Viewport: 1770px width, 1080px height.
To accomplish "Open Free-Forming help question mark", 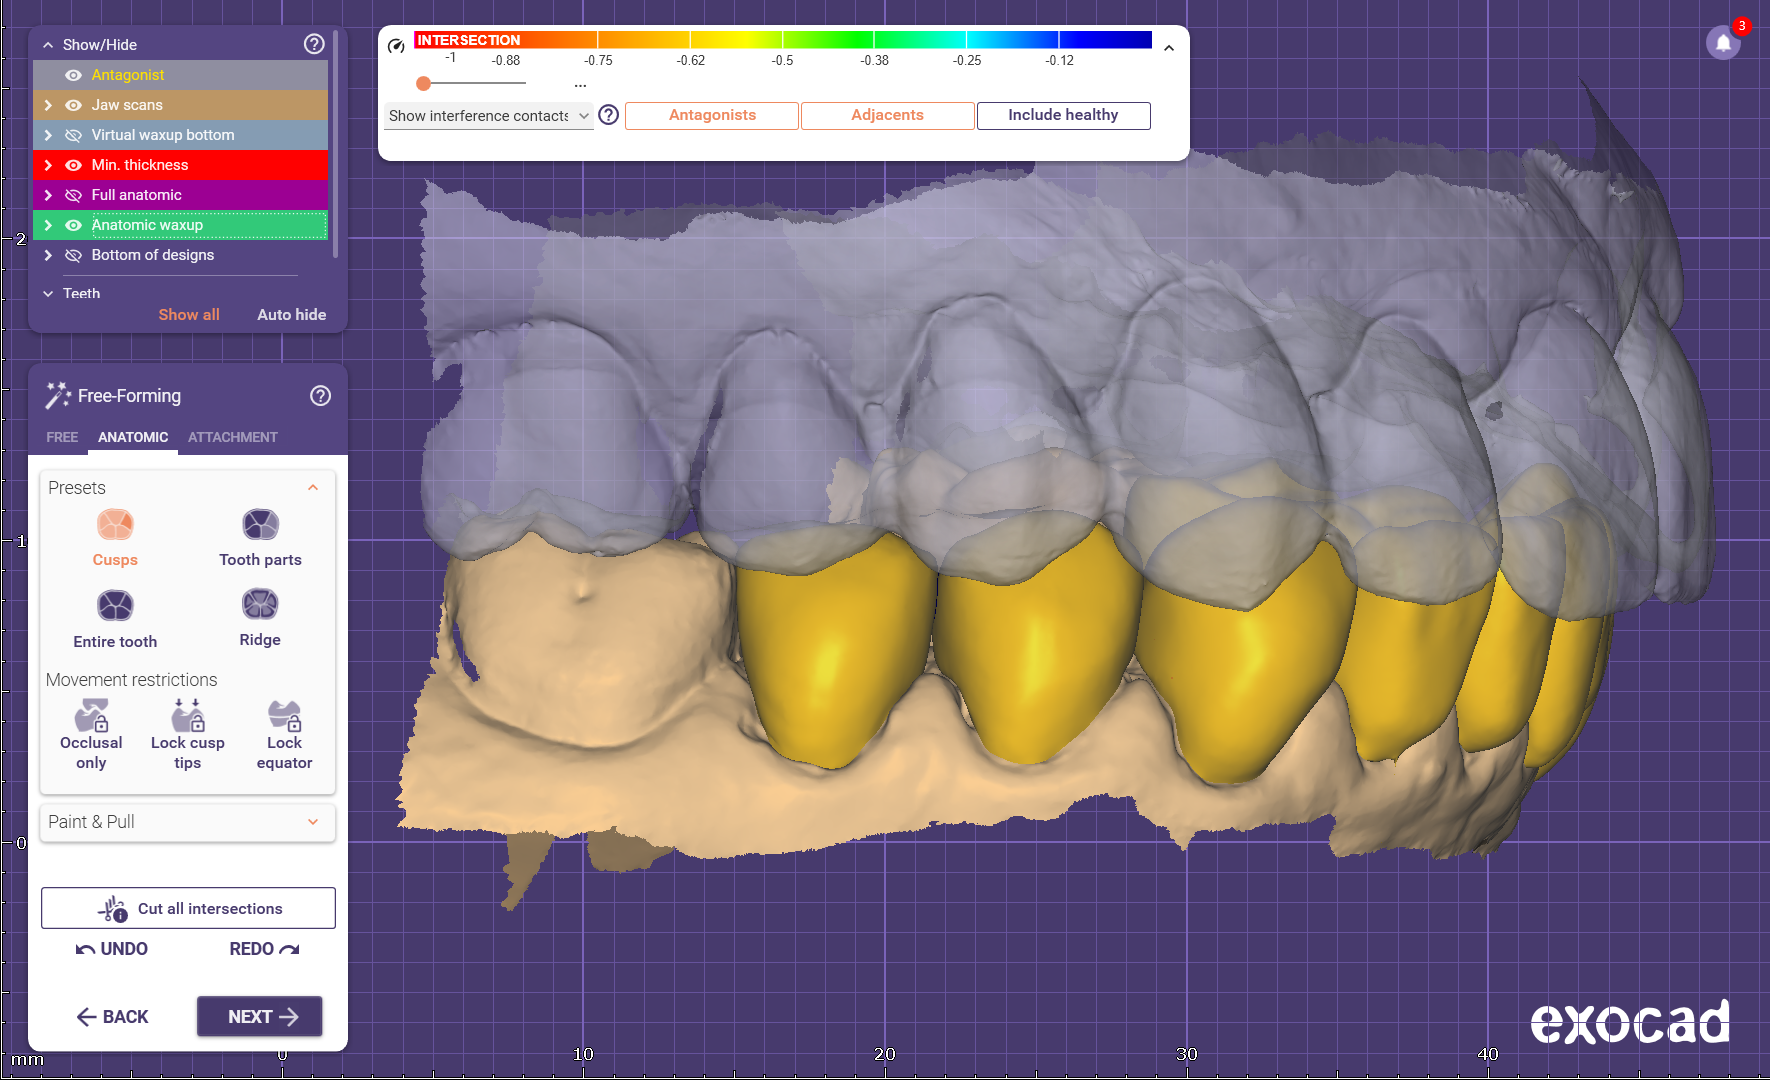I will (320, 396).
